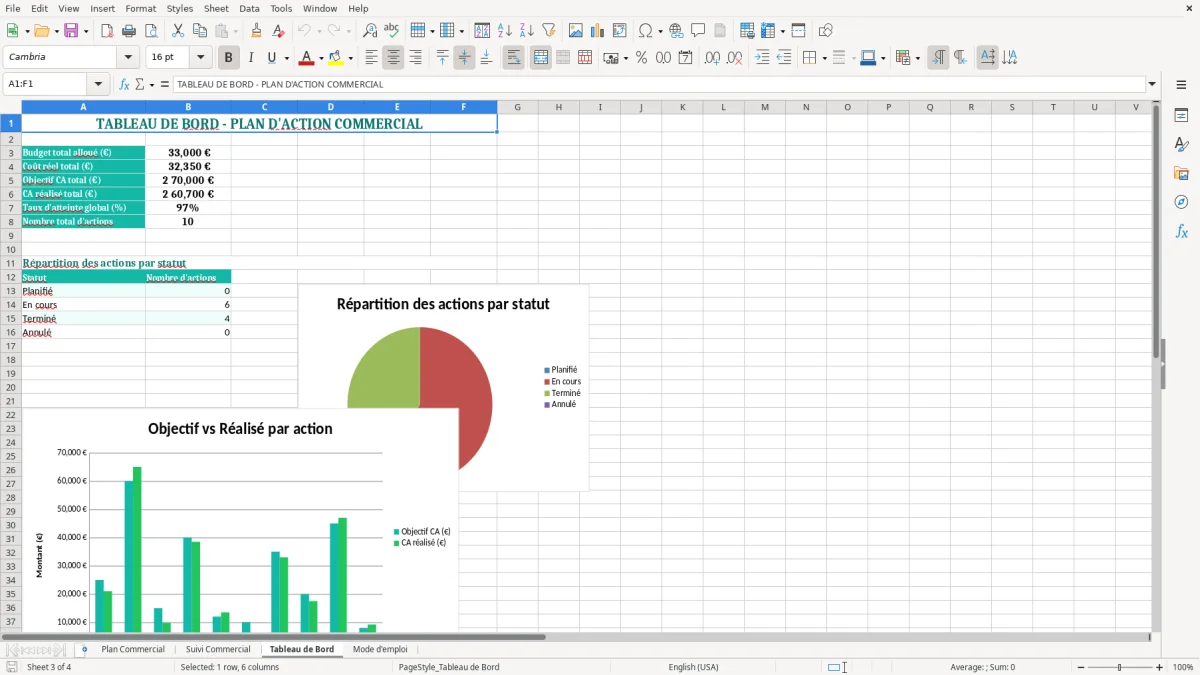This screenshot has height=675, width=1200.
Task: Toggle Underline formatting
Action: coord(271,58)
